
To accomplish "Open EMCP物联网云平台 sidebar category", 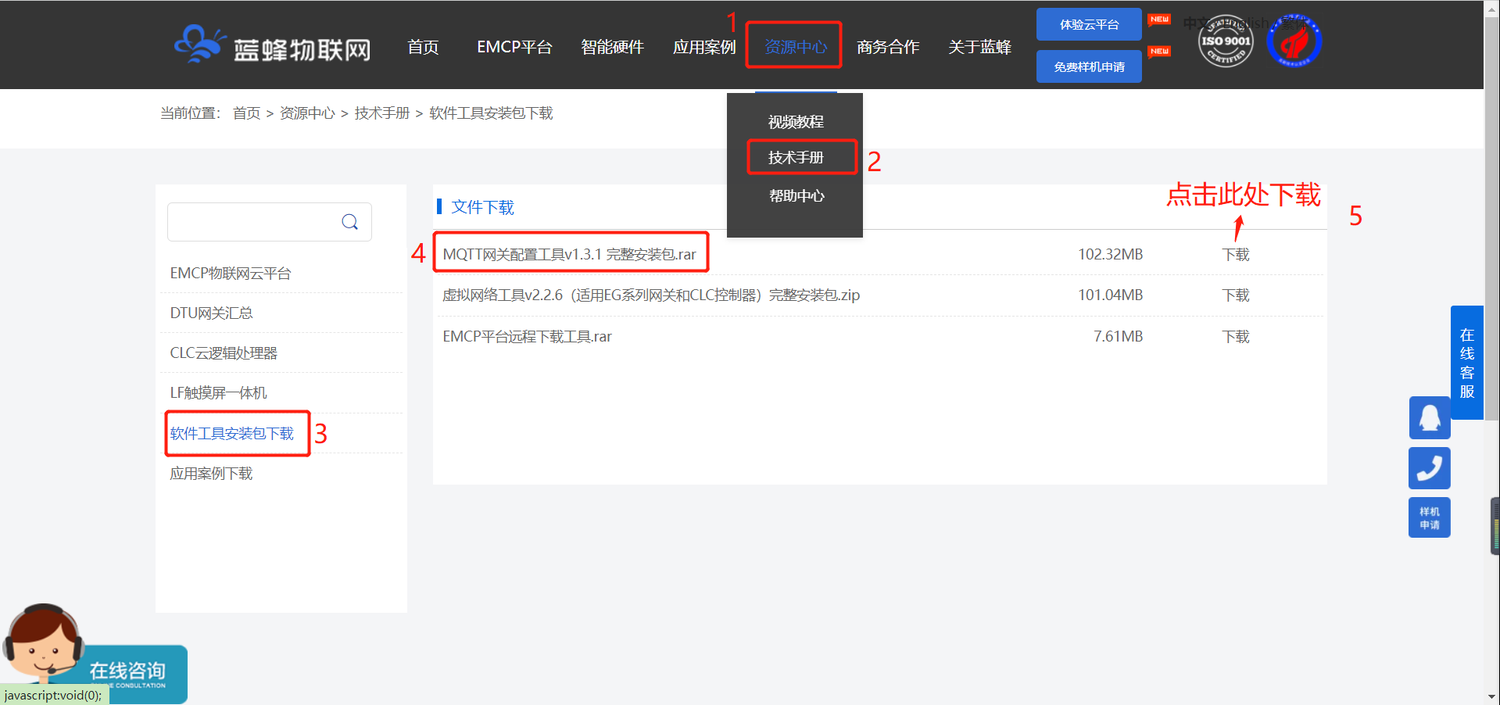I will coord(230,273).
